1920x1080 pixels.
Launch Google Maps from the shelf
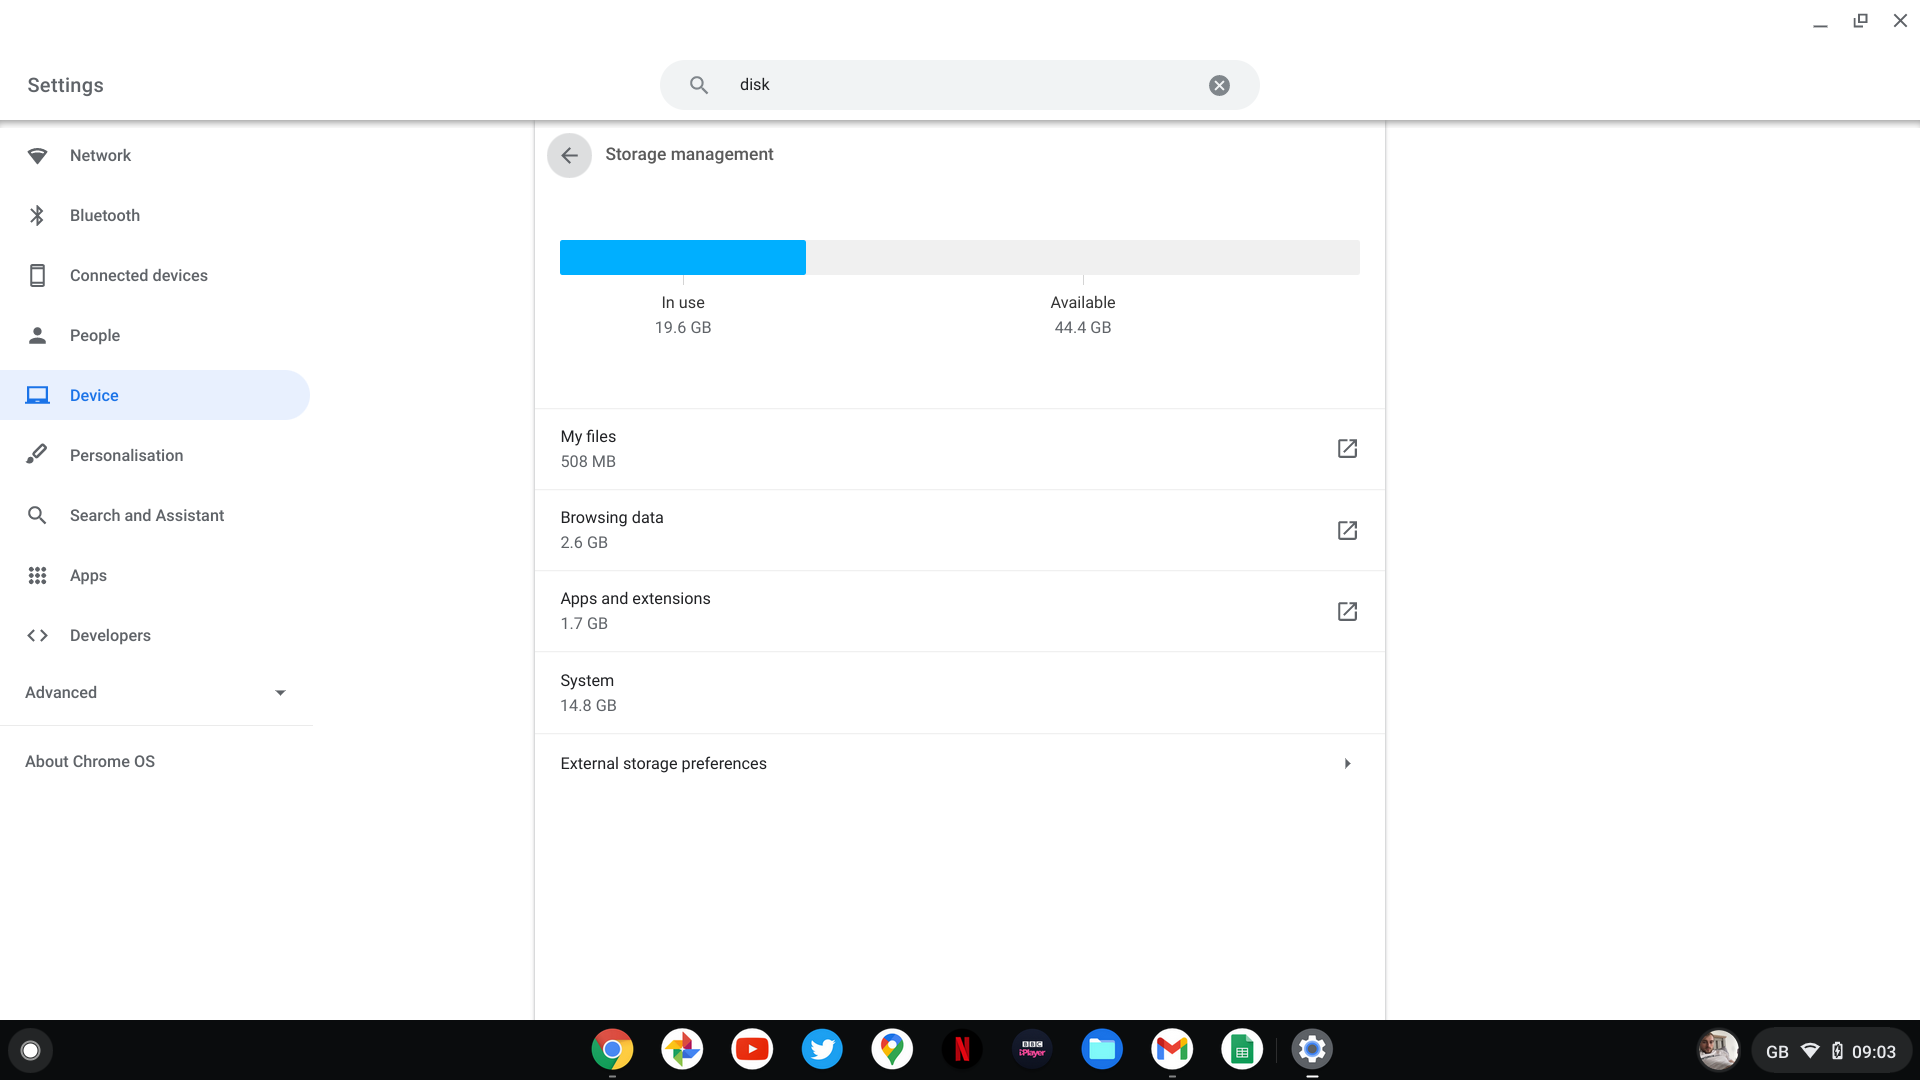pyautogui.click(x=892, y=1049)
